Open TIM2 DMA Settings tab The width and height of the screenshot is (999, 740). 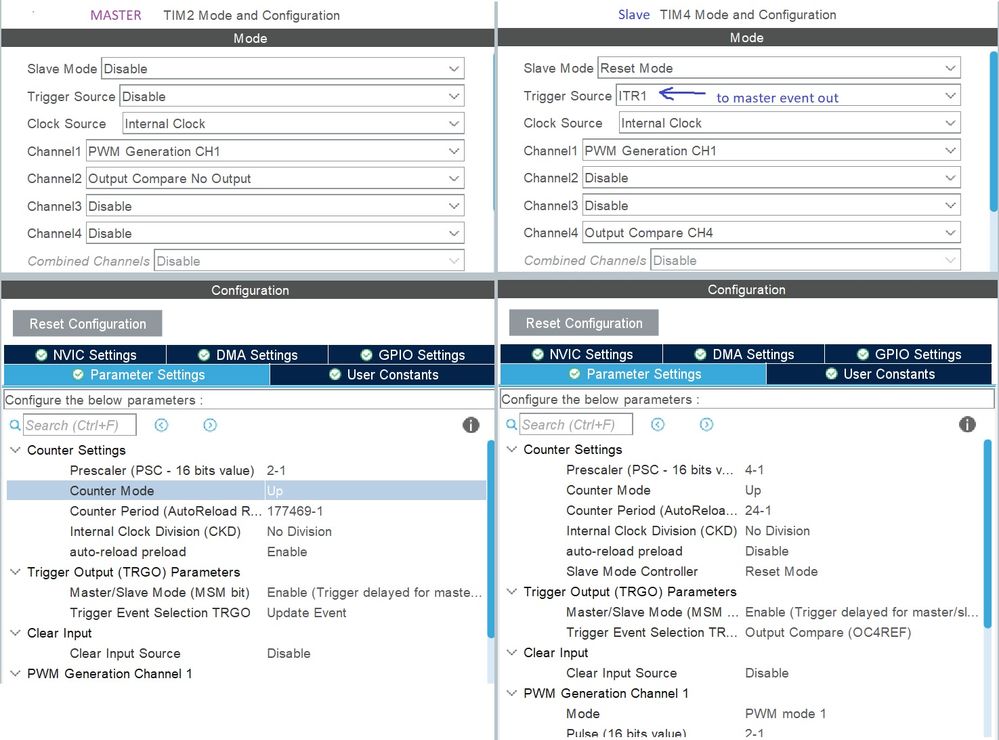tap(247, 355)
